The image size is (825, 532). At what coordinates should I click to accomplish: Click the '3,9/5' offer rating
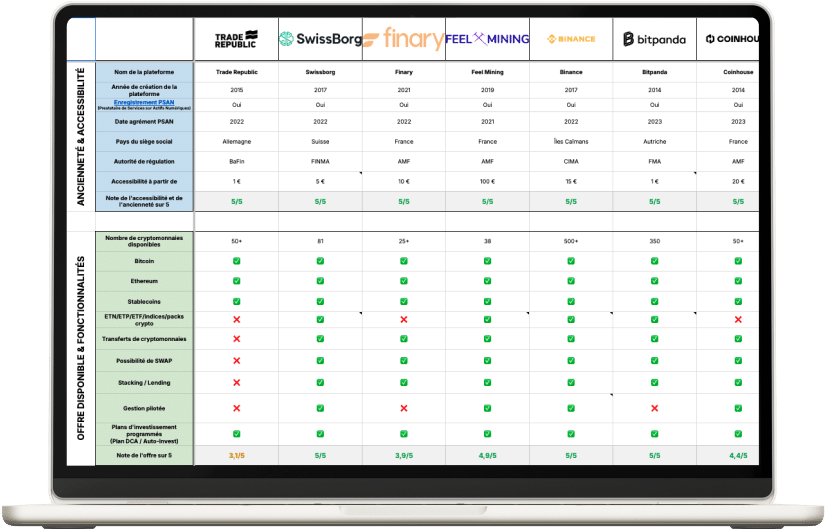click(404, 456)
